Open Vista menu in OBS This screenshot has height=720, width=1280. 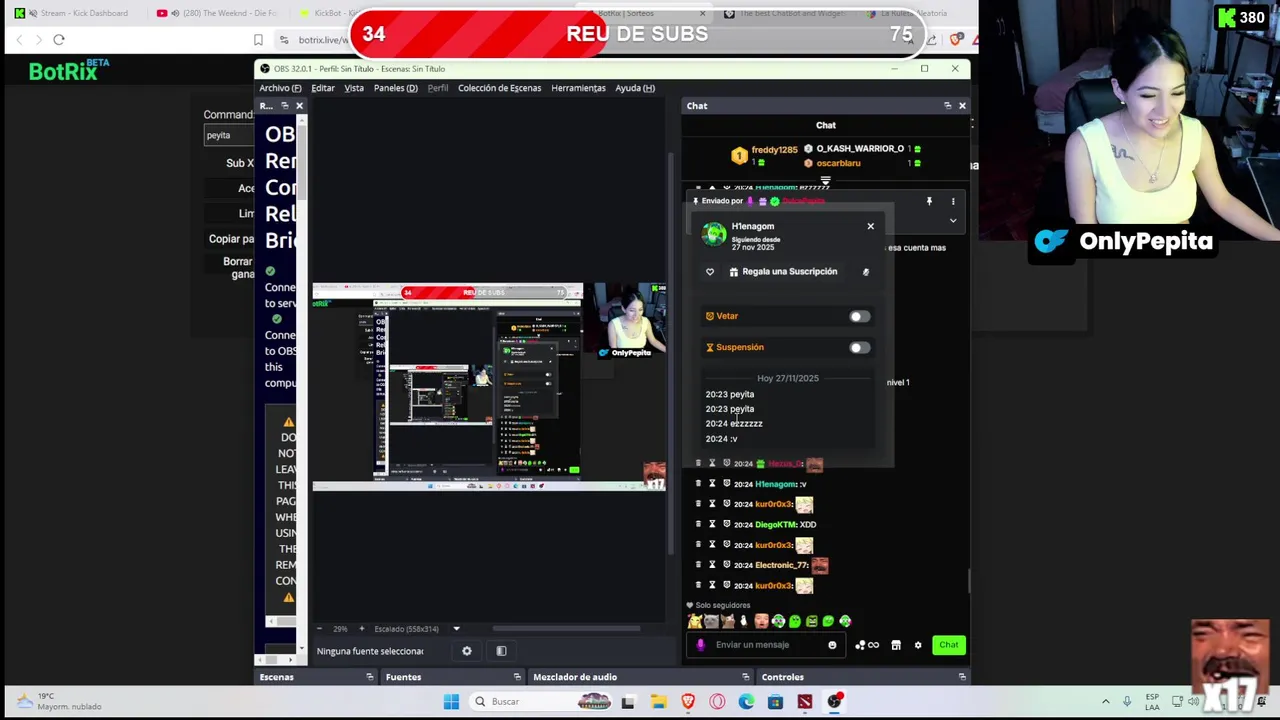[354, 88]
